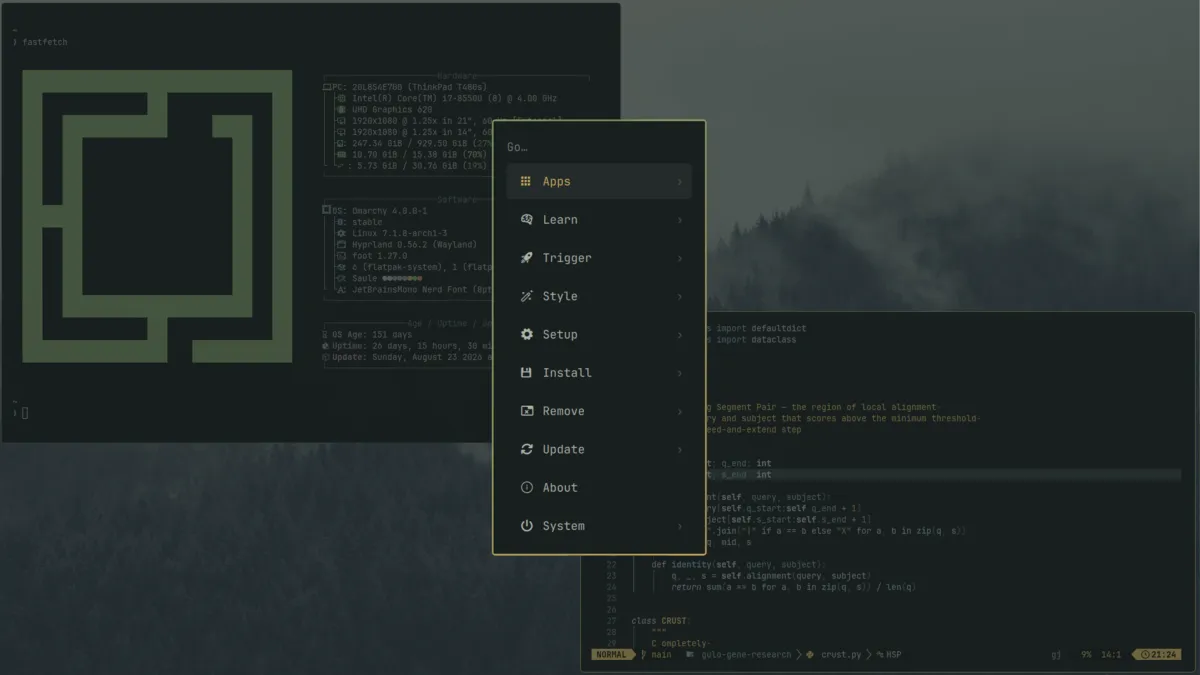Click the '9%' scroll position in statusline
Viewport: 1200px width, 675px height.
[x=1086, y=655]
